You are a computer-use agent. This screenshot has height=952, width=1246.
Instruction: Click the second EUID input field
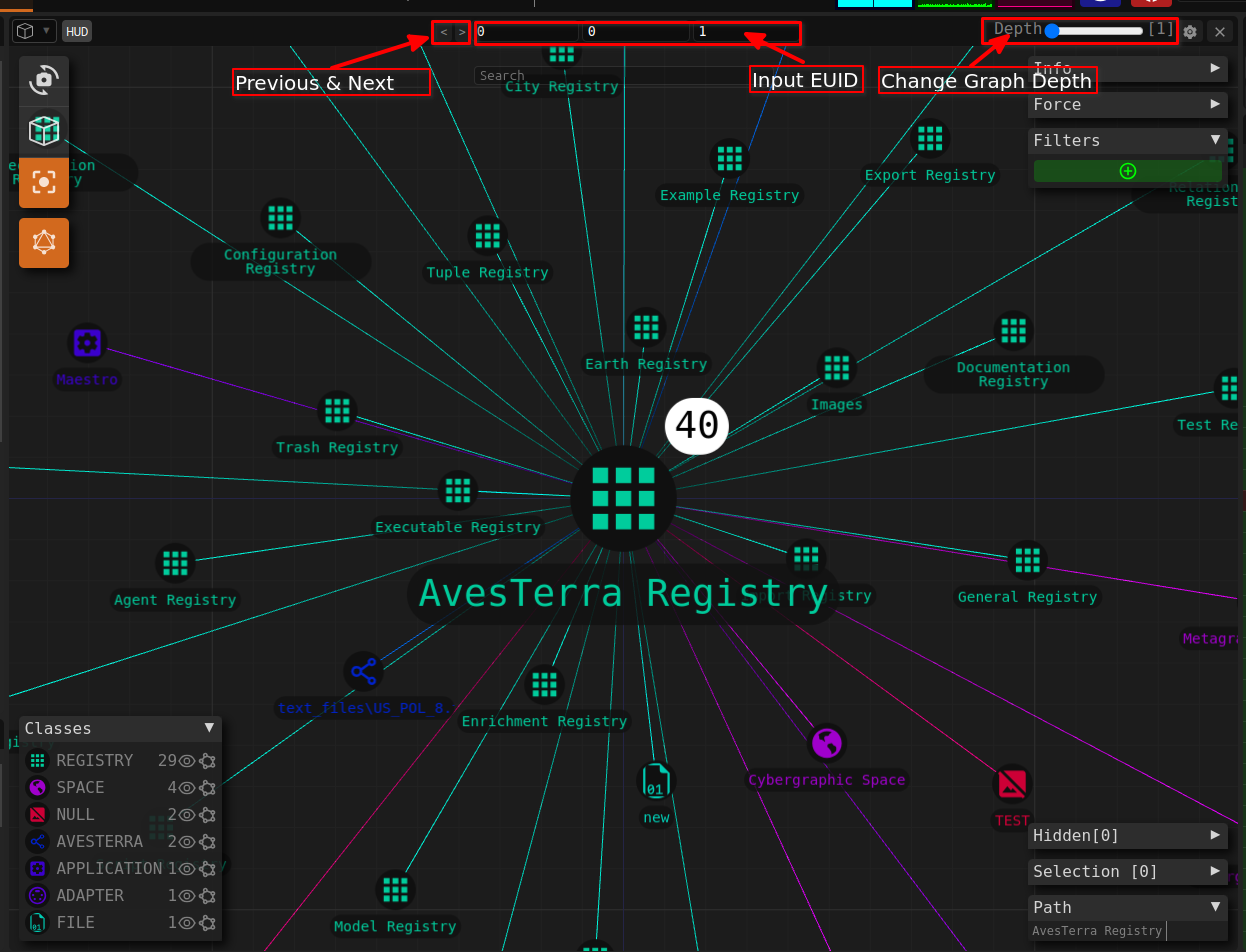pos(636,32)
